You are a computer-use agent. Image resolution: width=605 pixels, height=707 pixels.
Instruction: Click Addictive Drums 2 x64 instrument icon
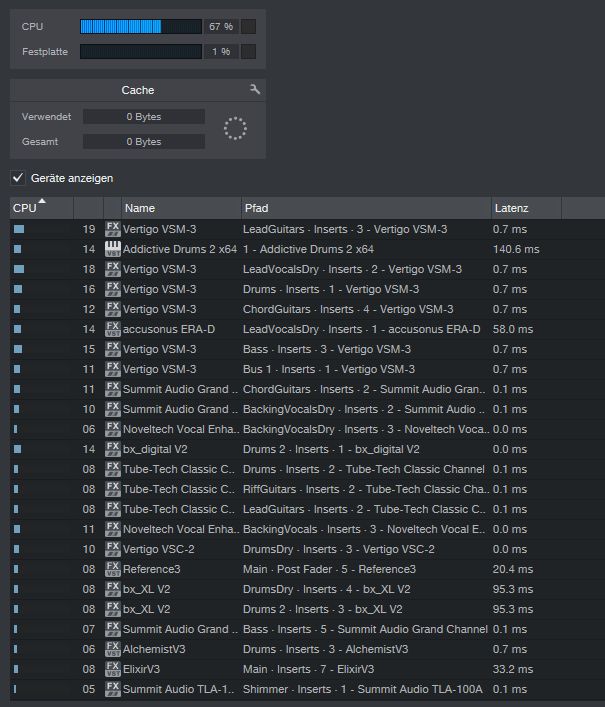(x=113, y=249)
